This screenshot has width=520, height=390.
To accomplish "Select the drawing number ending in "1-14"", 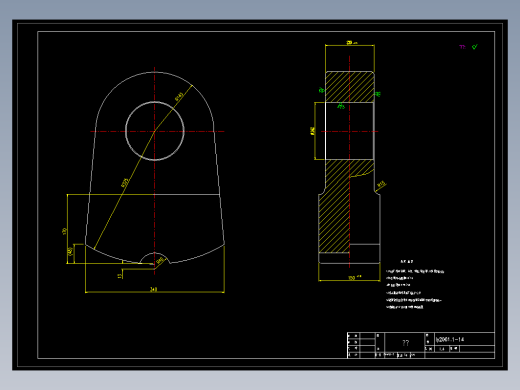I will tap(450, 340).
